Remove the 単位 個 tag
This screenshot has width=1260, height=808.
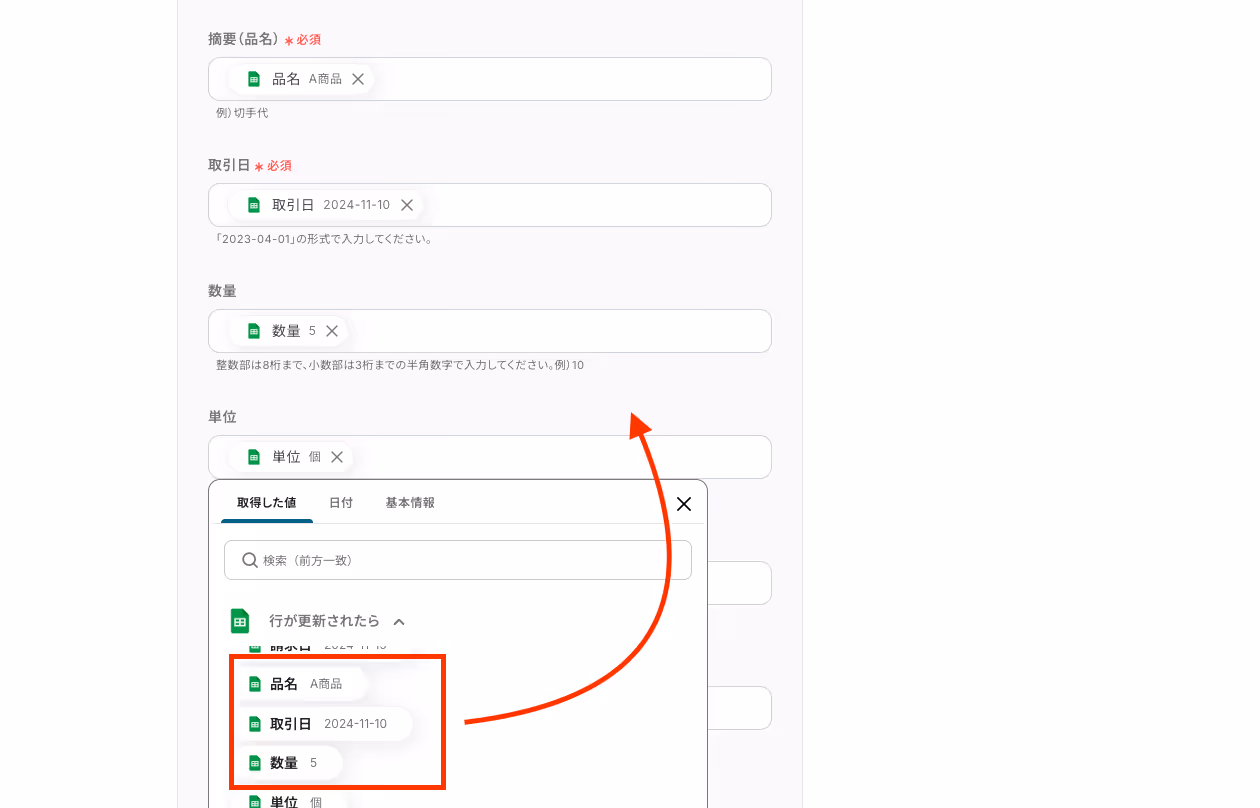(x=337, y=457)
